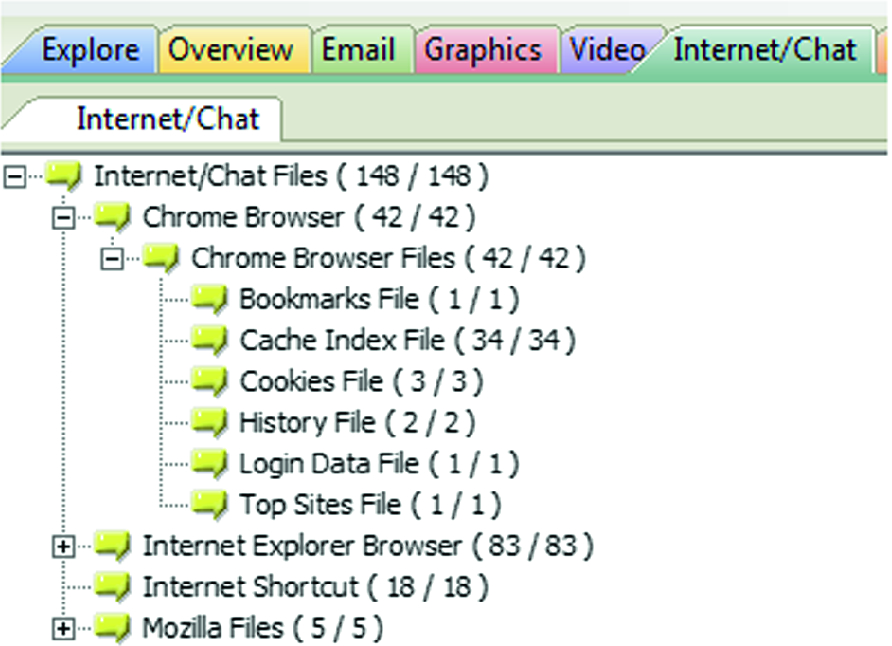Image resolution: width=892 pixels, height=646 pixels.
Task: Select 'Cookies File ( 3 / 3 )'
Action: pyautogui.click(x=362, y=382)
